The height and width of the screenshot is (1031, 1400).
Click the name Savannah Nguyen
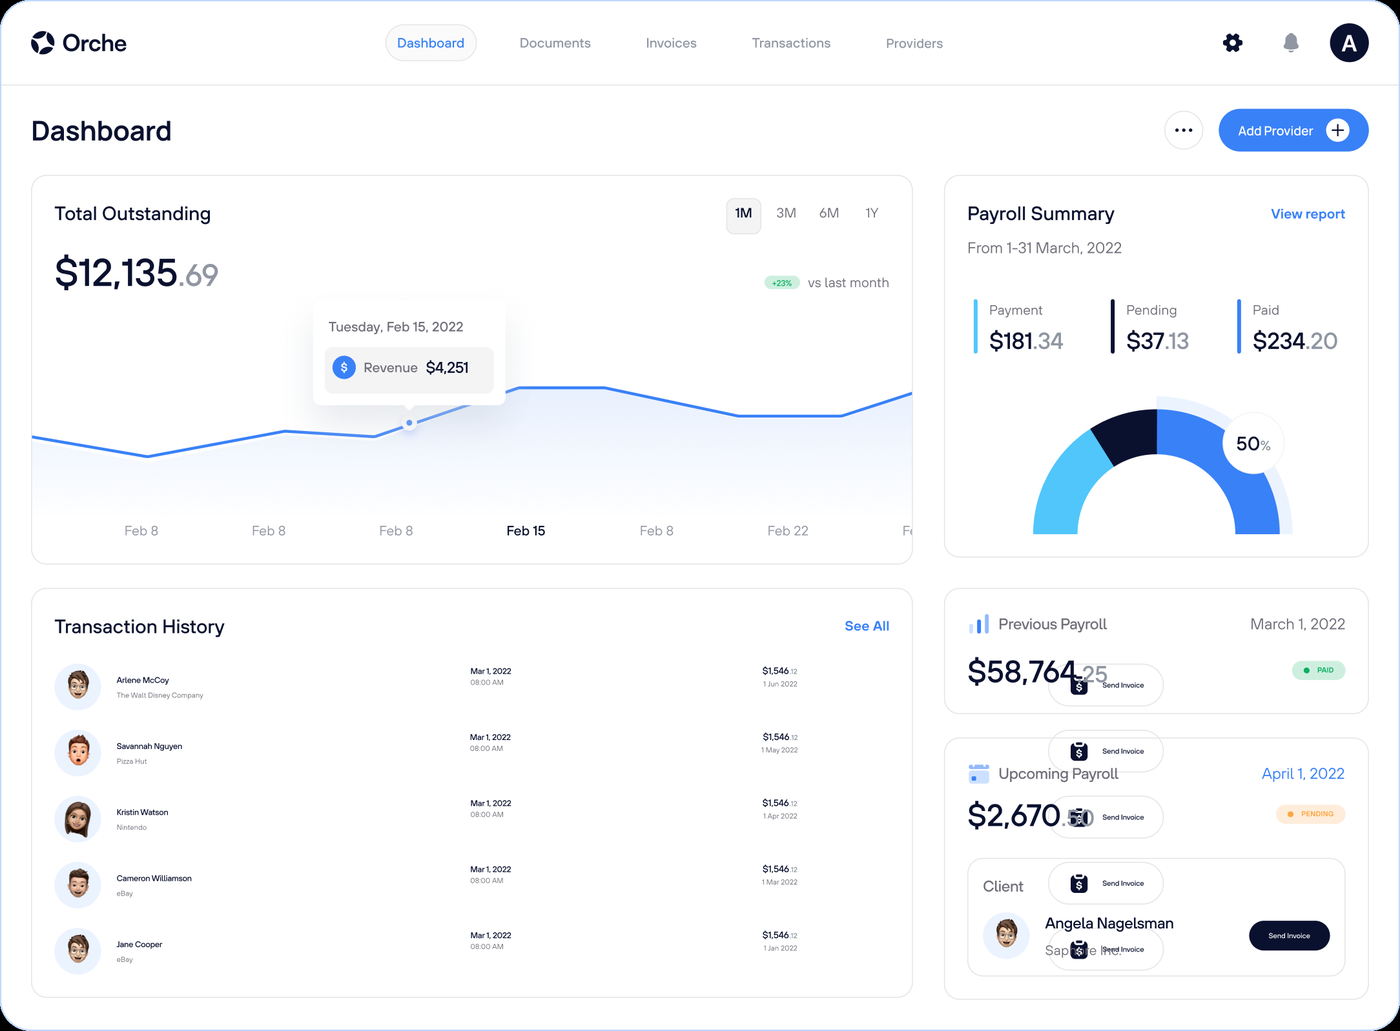pos(149,746)
